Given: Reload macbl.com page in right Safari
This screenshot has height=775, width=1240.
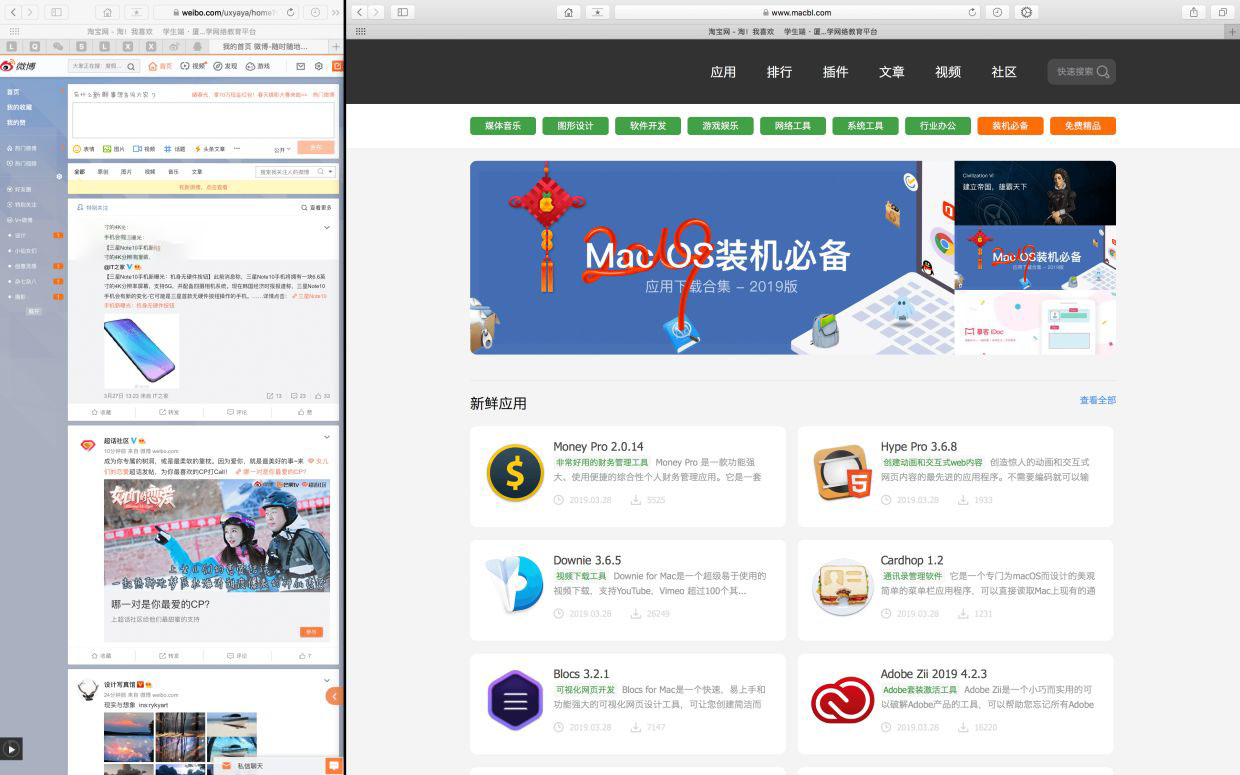Looking at the screenshot, I should coord(972,12).
